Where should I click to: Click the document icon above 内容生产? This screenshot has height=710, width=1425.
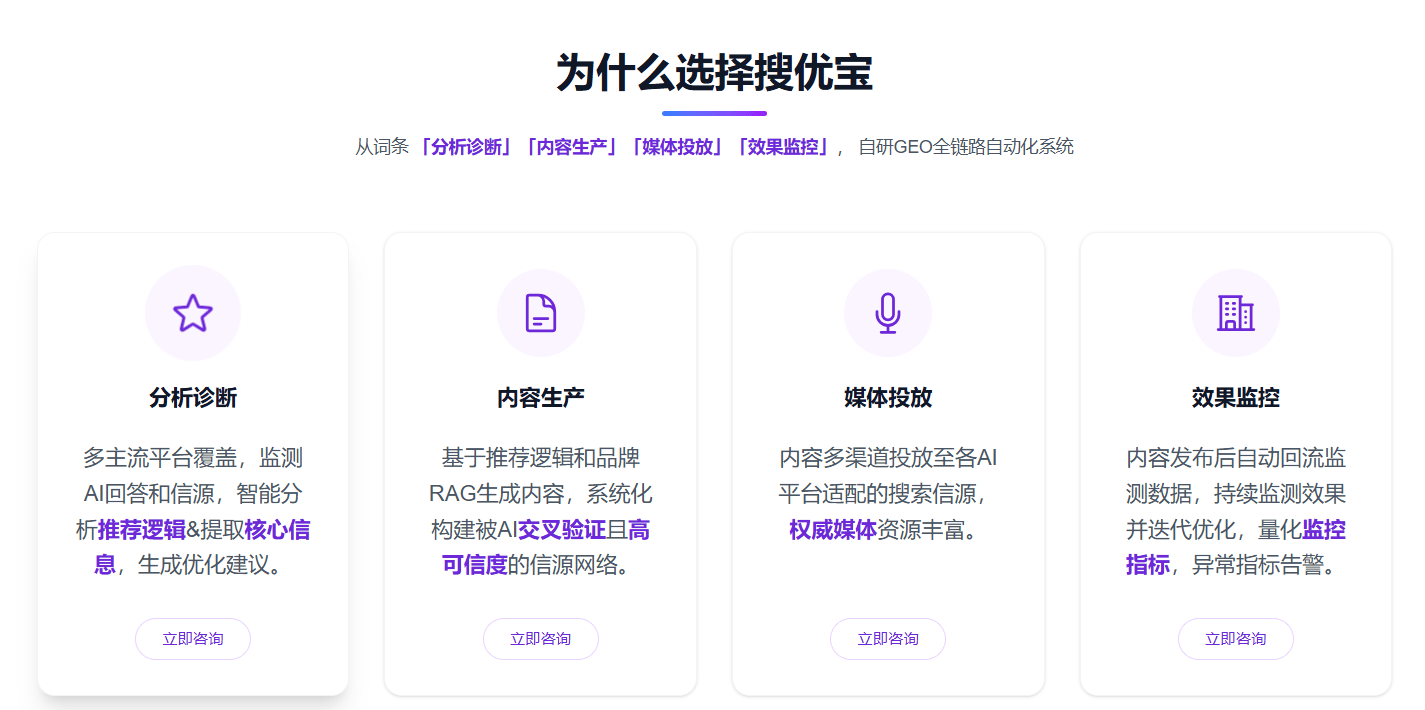click(x=541, y=313)
